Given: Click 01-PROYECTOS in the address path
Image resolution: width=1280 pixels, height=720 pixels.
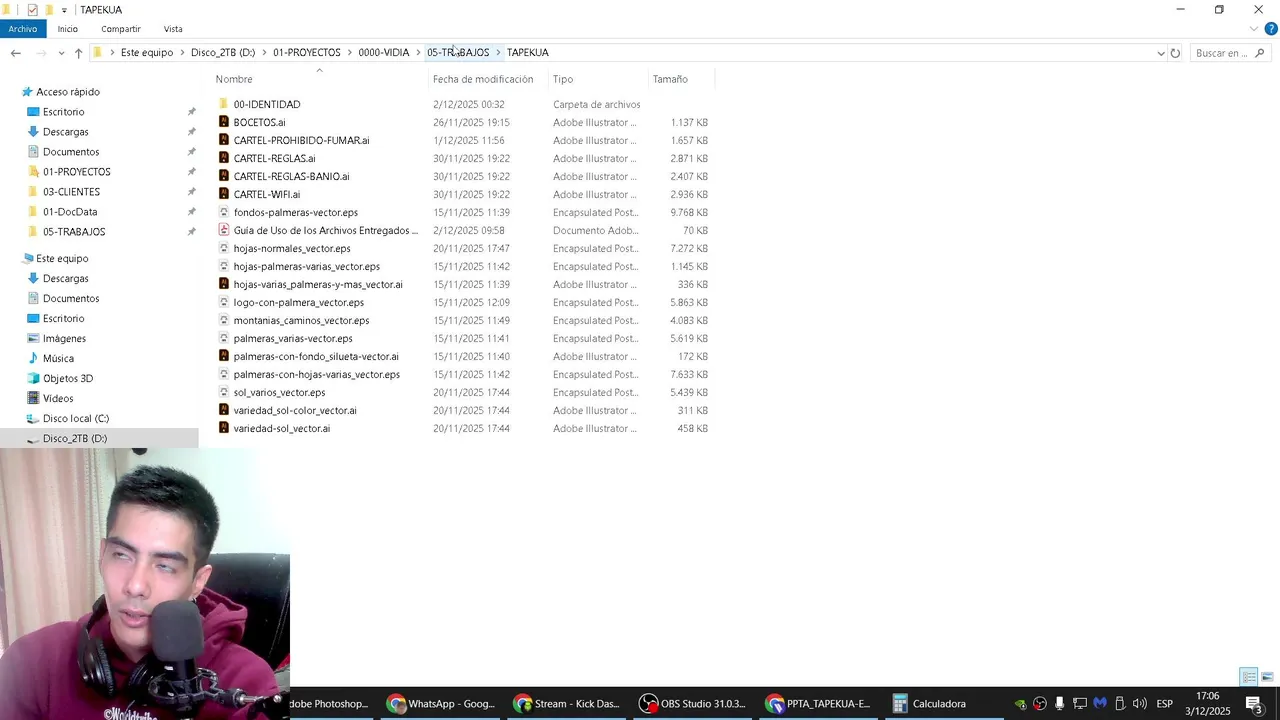Looking at the screenshot, I should point(306,52).
